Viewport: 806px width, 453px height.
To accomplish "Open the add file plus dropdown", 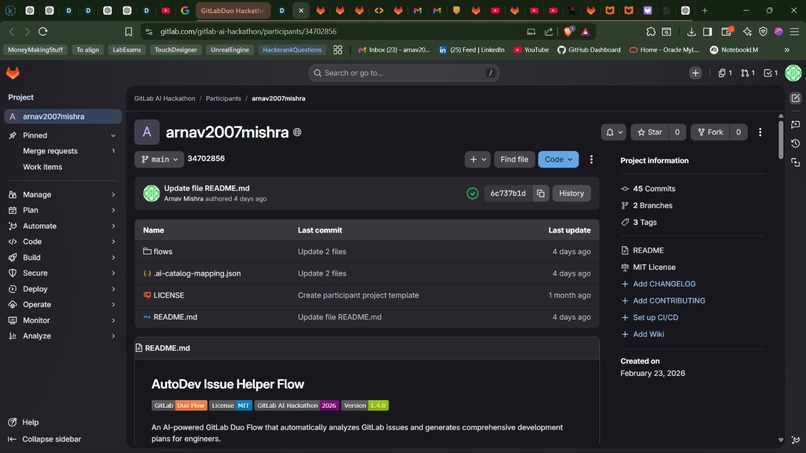I will coord(477,159).
